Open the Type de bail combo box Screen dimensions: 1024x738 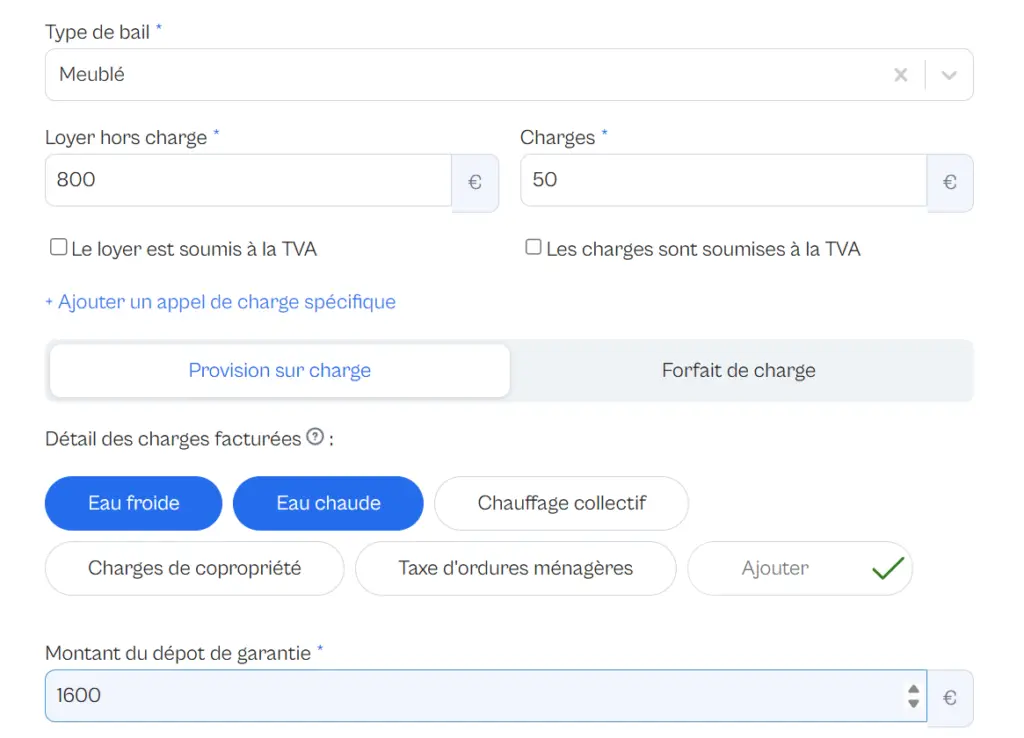pos(509,74)
